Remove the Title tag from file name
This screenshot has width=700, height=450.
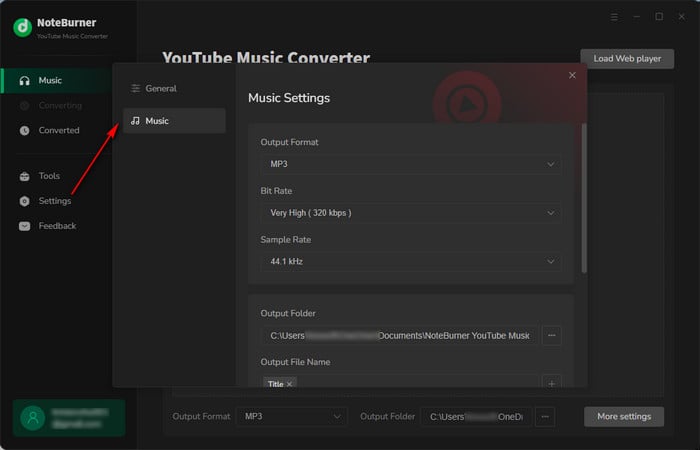pyautogui.click(x=290, y=384)
